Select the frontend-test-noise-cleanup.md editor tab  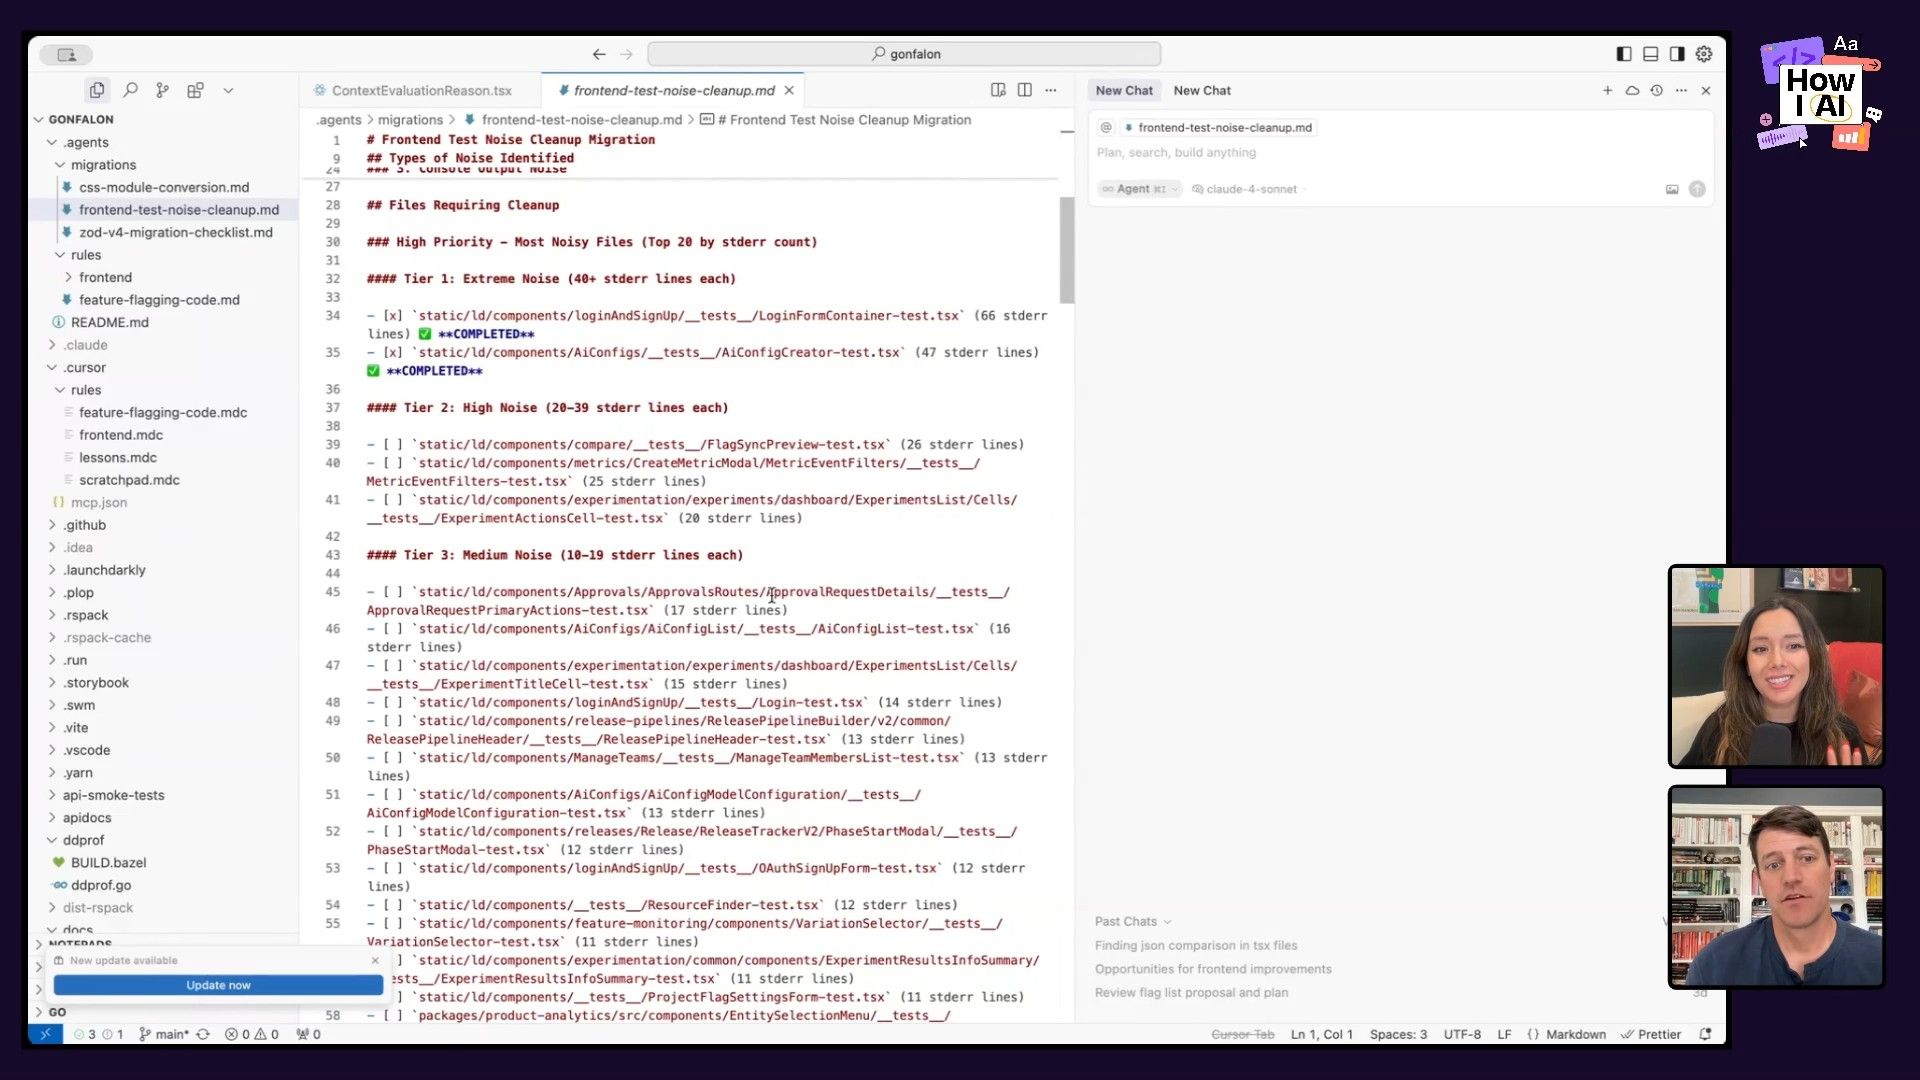[674, 90]
